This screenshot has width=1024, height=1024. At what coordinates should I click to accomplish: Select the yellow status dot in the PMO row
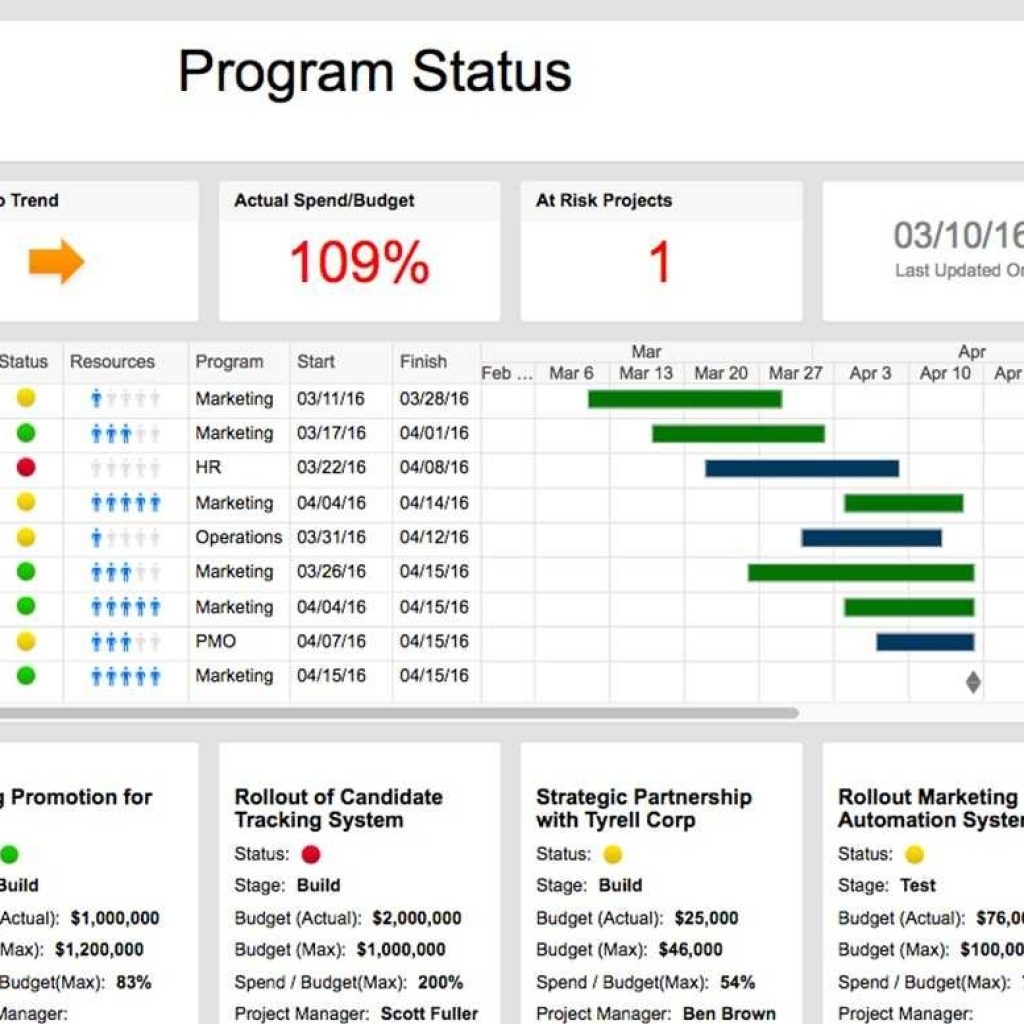coord(26,641)
